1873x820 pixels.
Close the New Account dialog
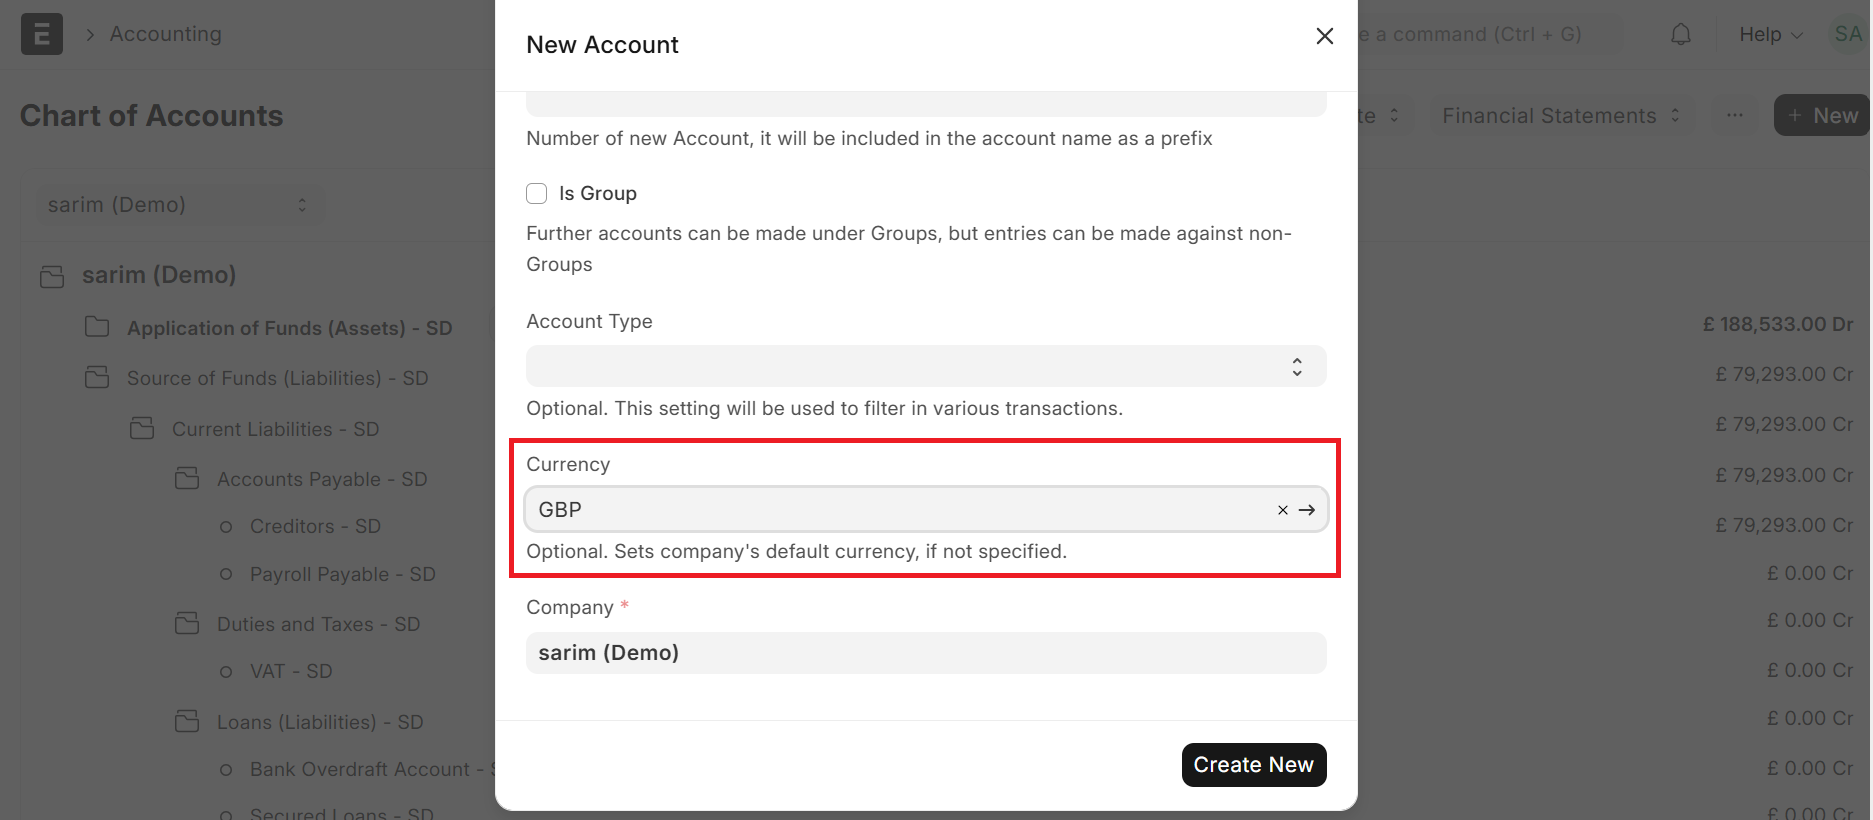point(1325,36)
